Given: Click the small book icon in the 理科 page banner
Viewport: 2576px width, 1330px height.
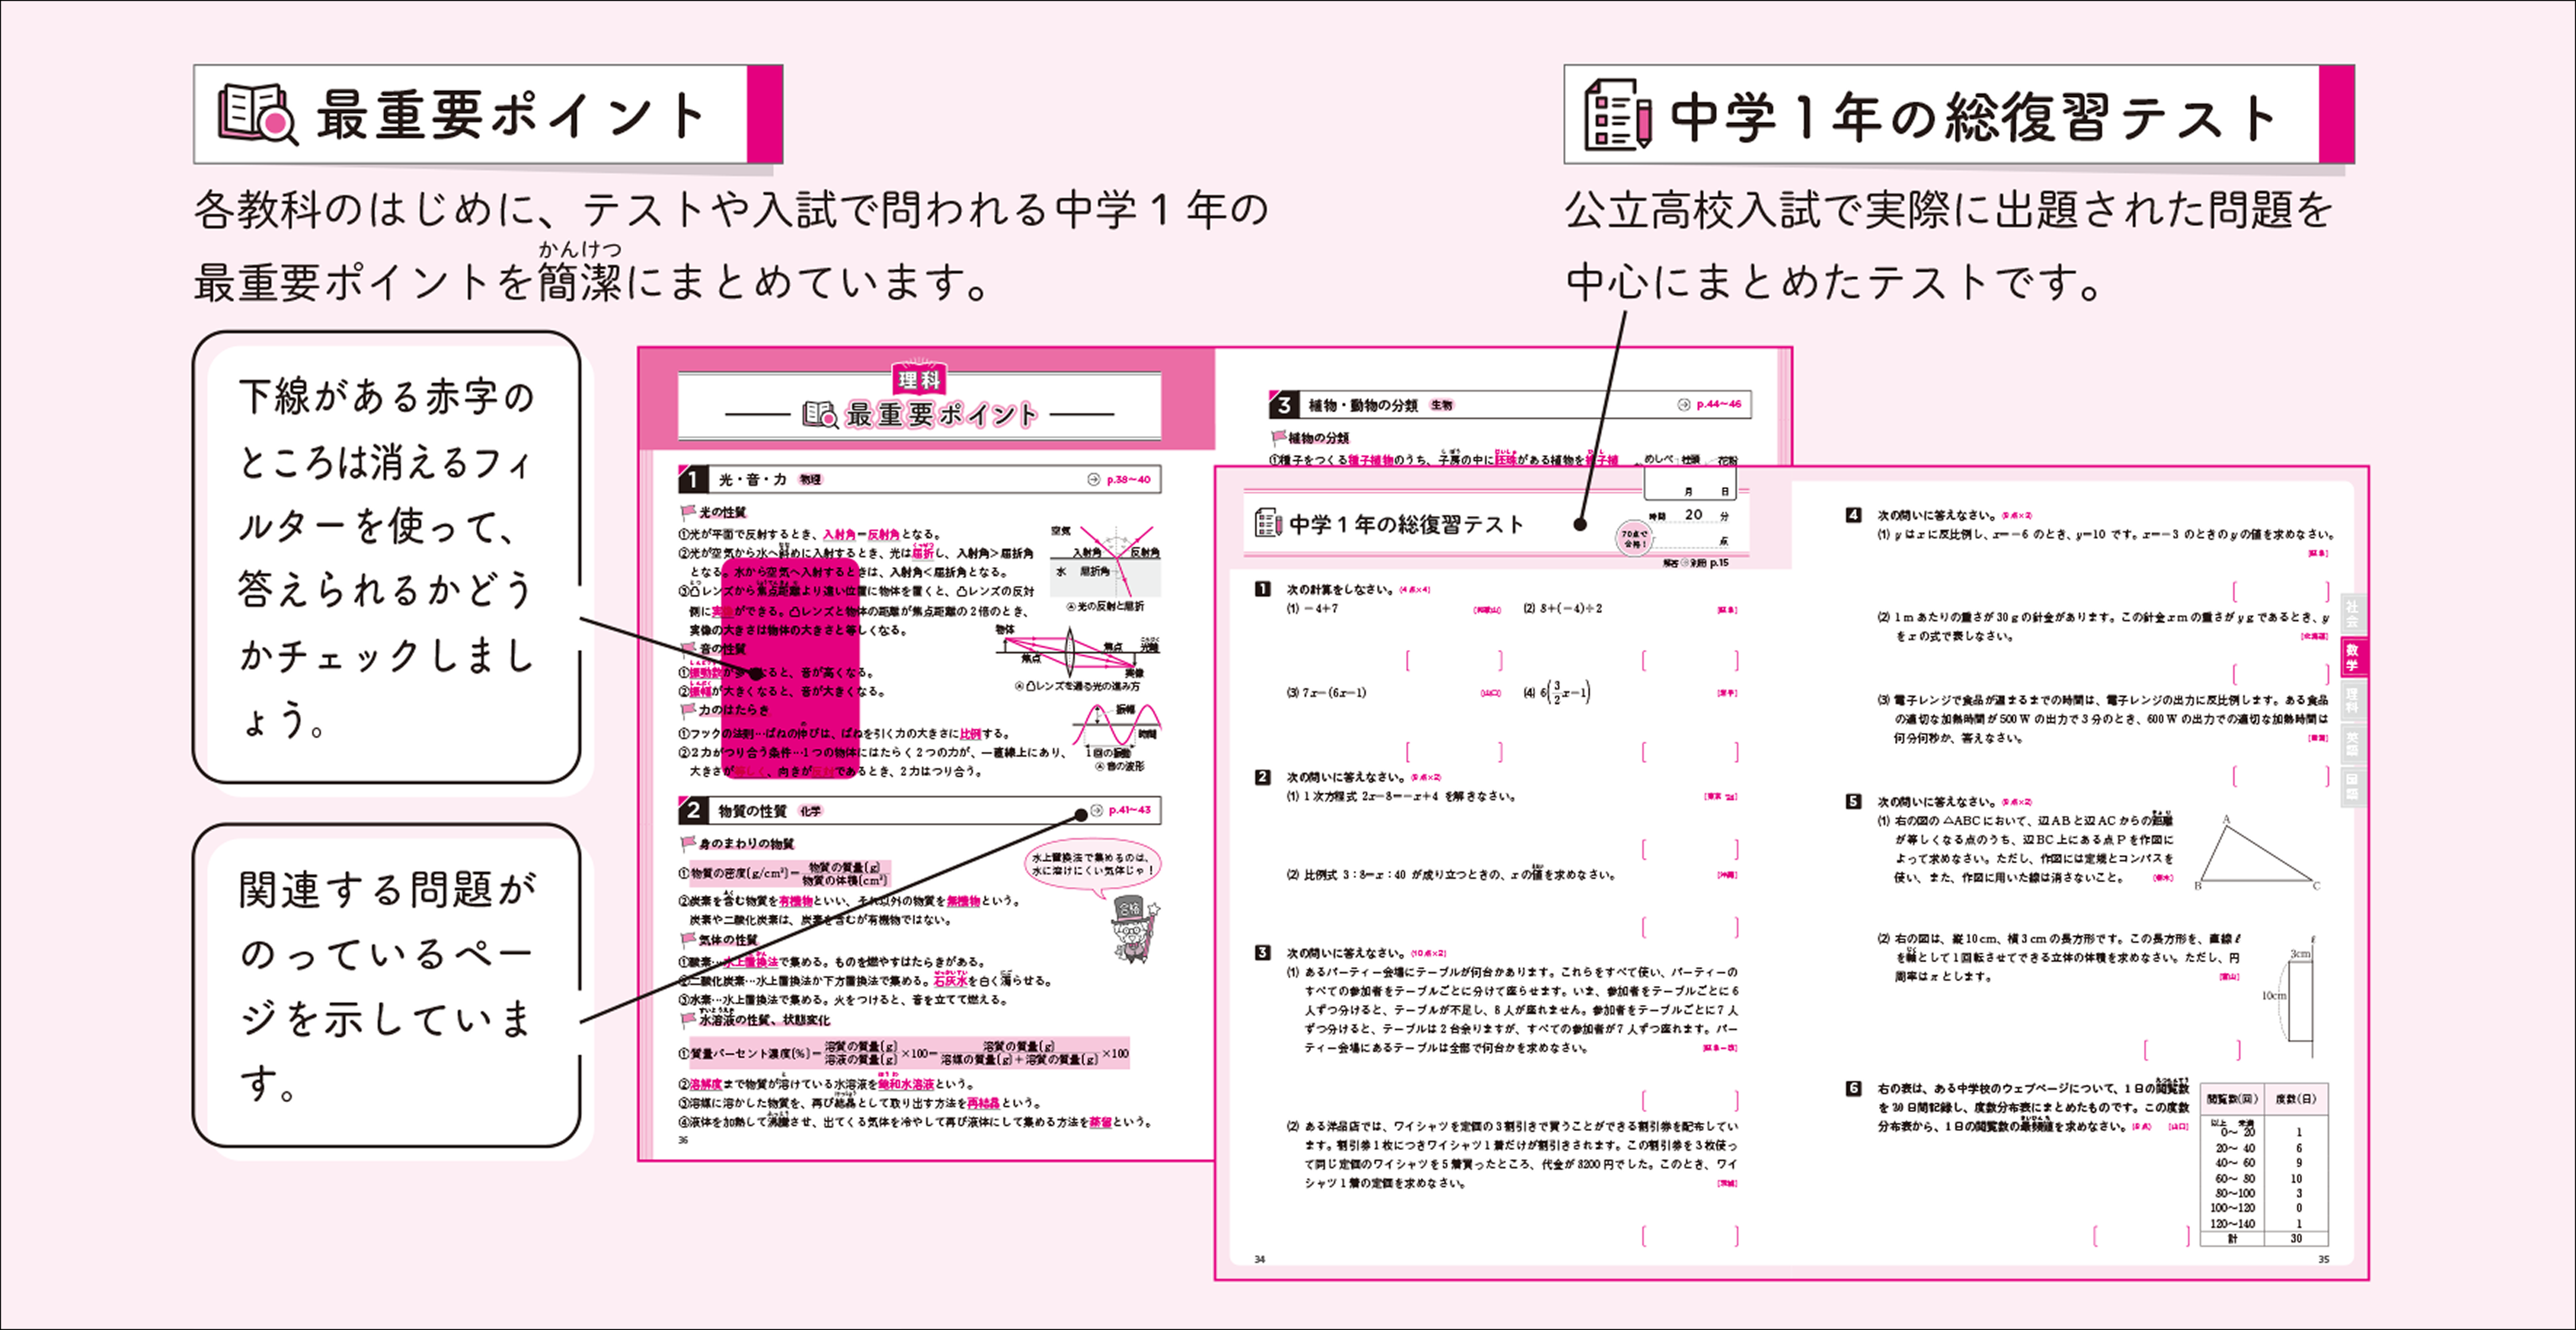Looking at the screenshot, I should click(x=820, y=414).
